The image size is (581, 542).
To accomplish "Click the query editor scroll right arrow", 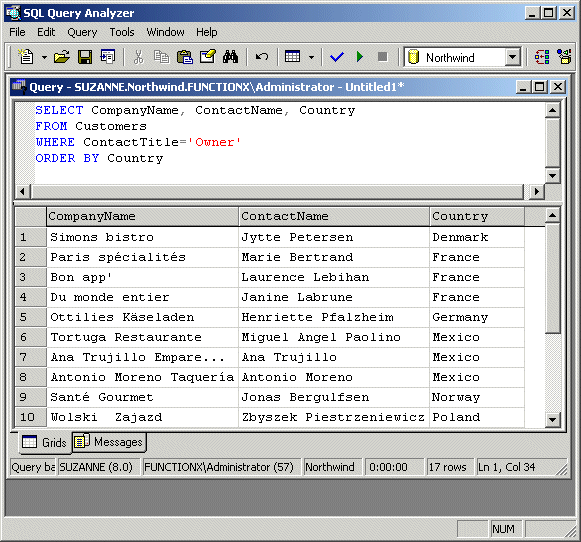I will [x=536, y=192].
